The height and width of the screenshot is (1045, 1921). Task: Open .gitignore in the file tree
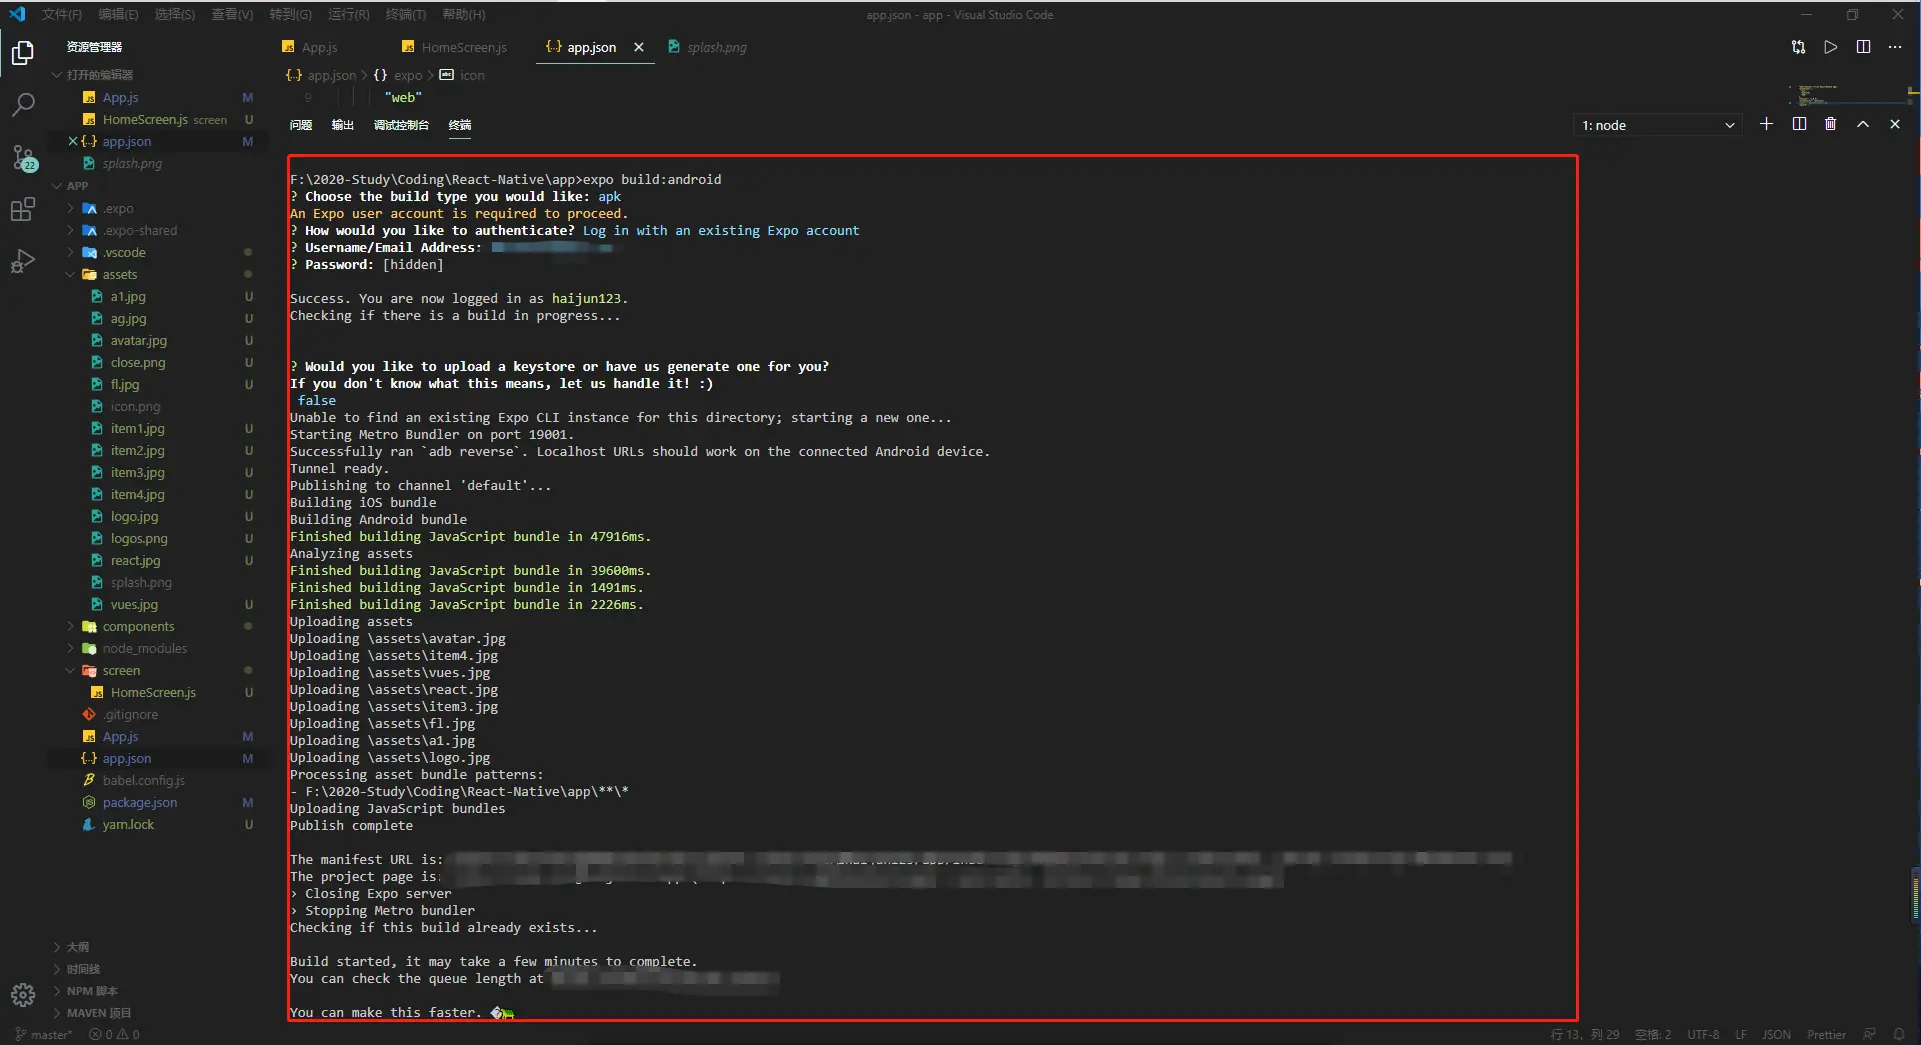point(130,714)
